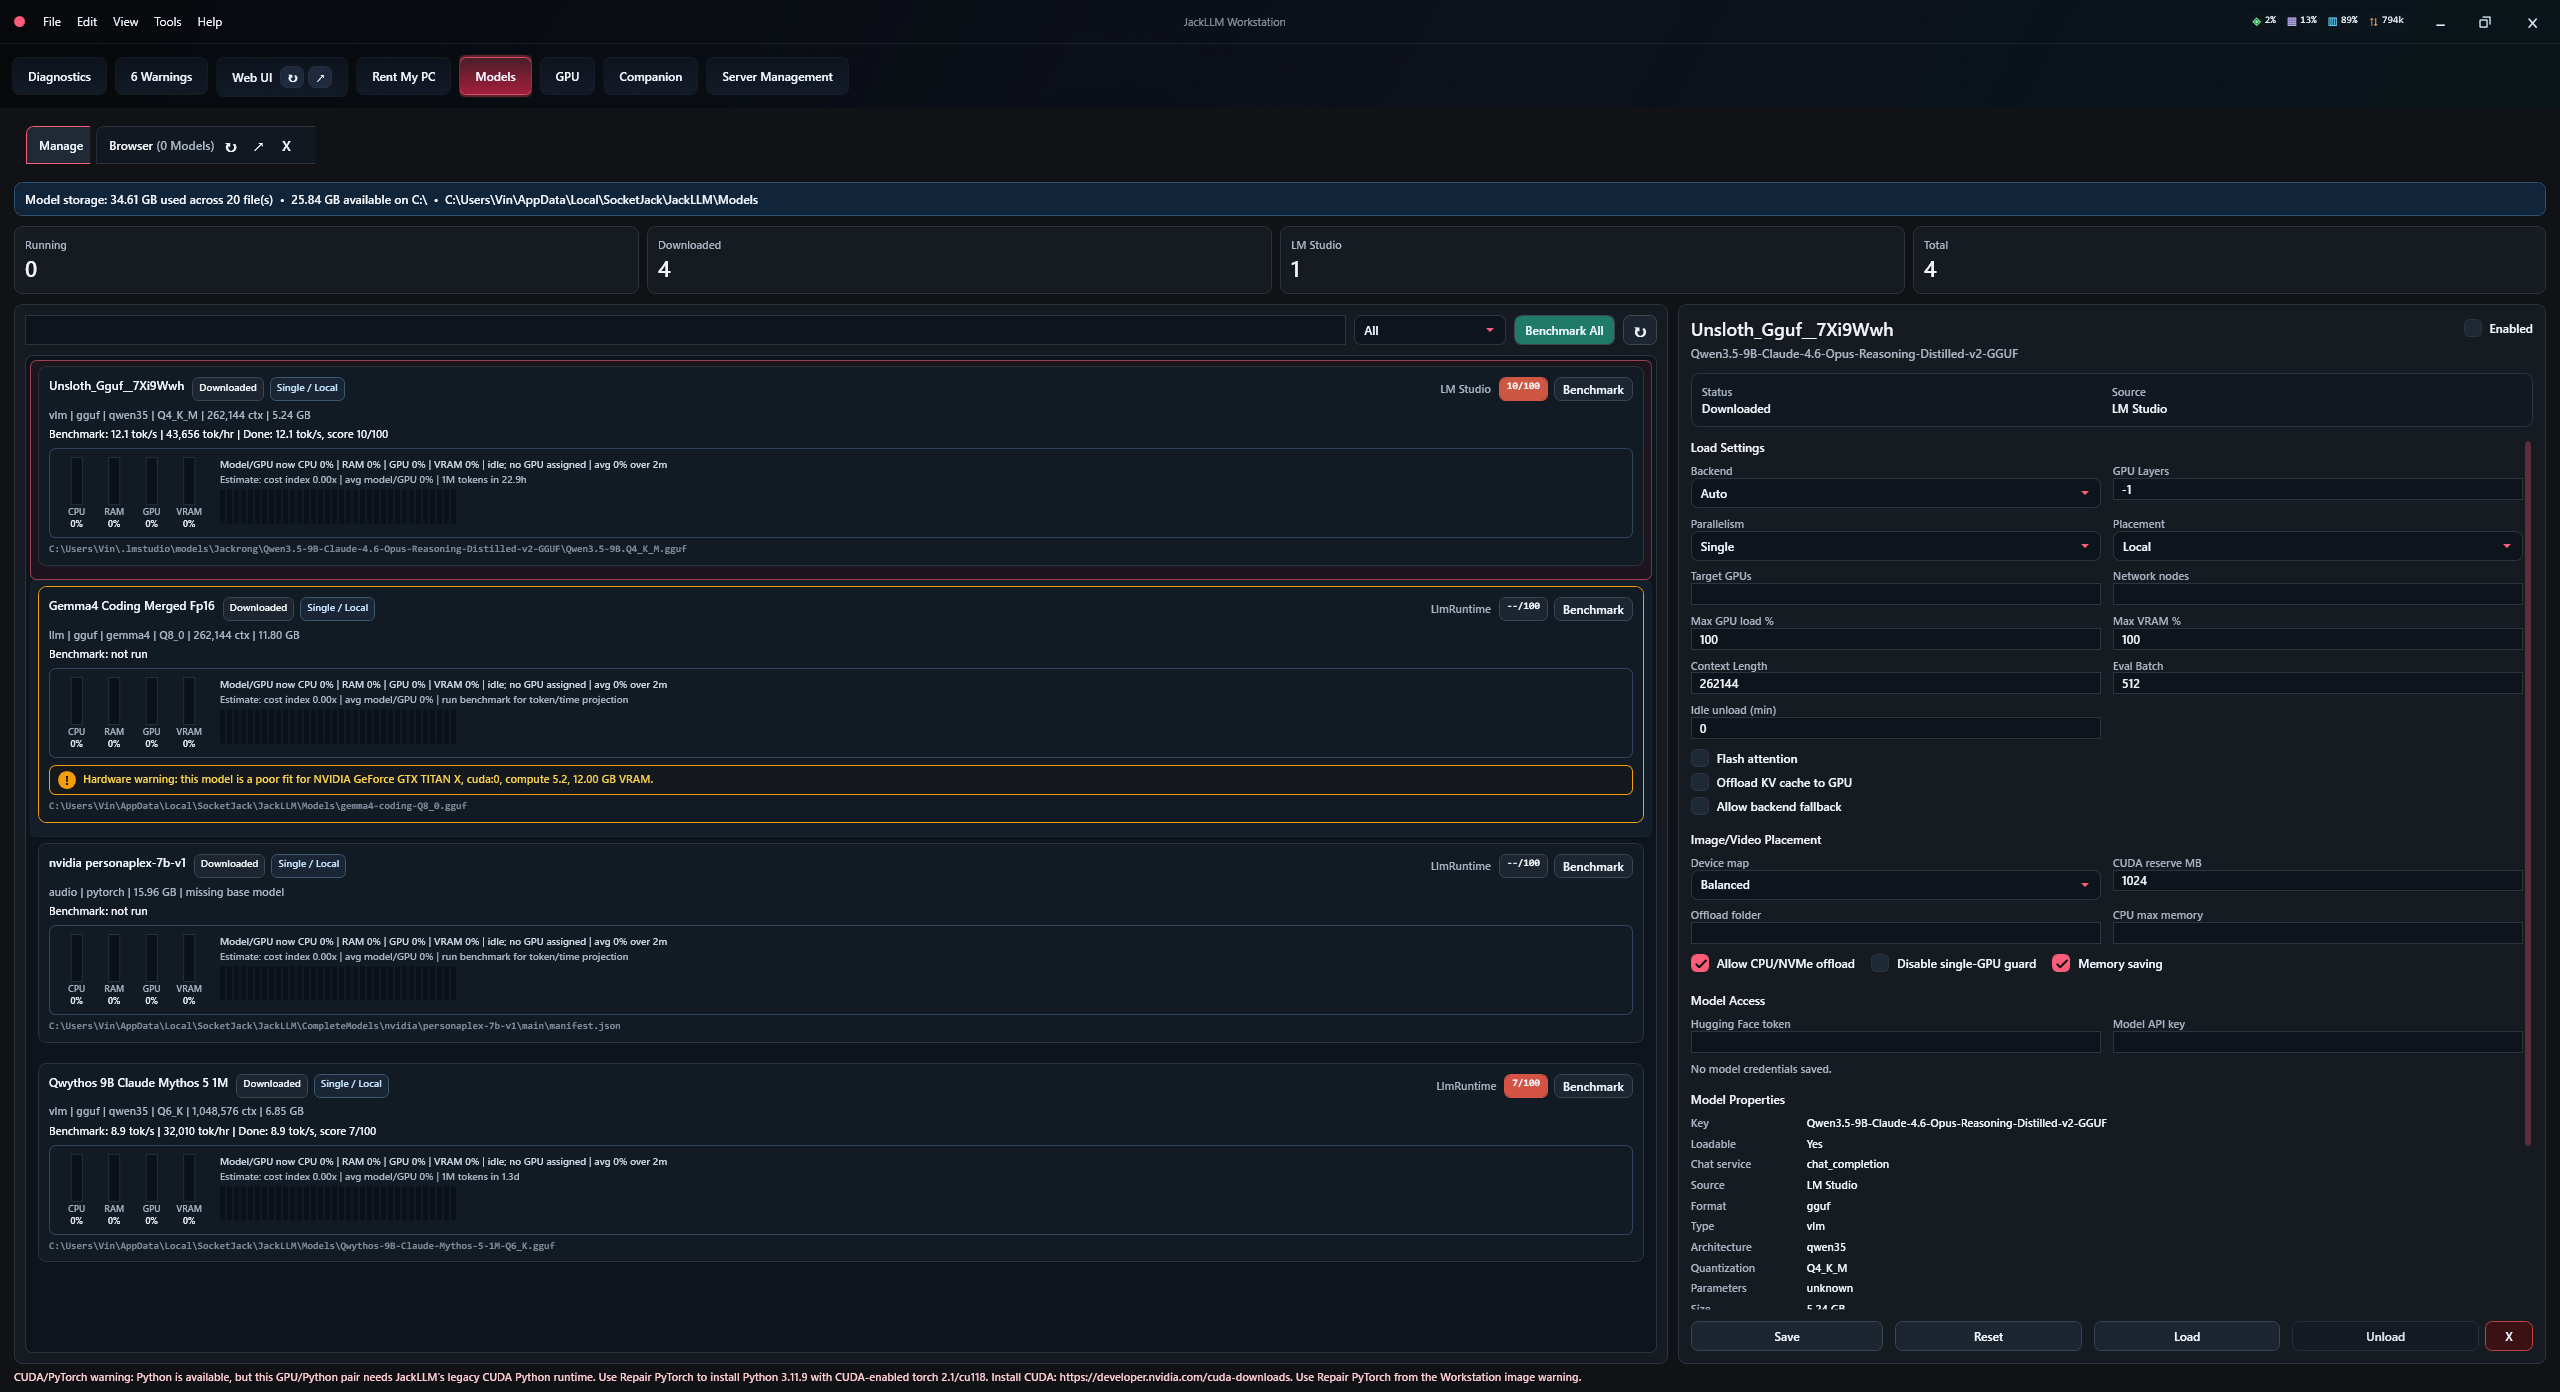Image resolution: width=2560 pixels, height=1392 pixels.
Task: Click the hardware warning icon on Gemma4 card
Action: (67, 780)
